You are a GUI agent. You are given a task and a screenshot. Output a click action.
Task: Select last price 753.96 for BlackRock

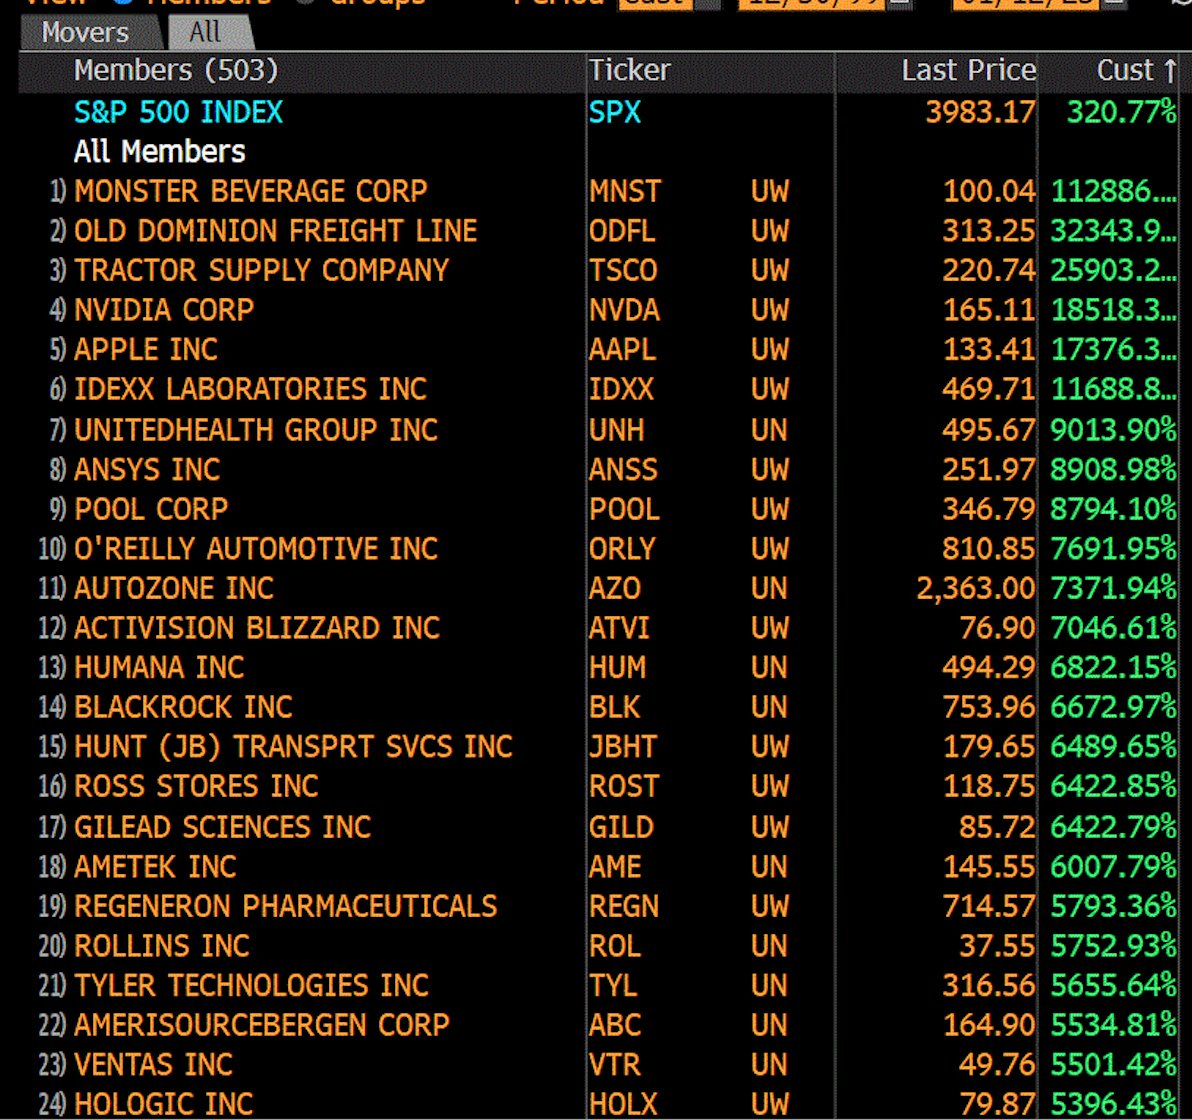(x=989, y=707)
